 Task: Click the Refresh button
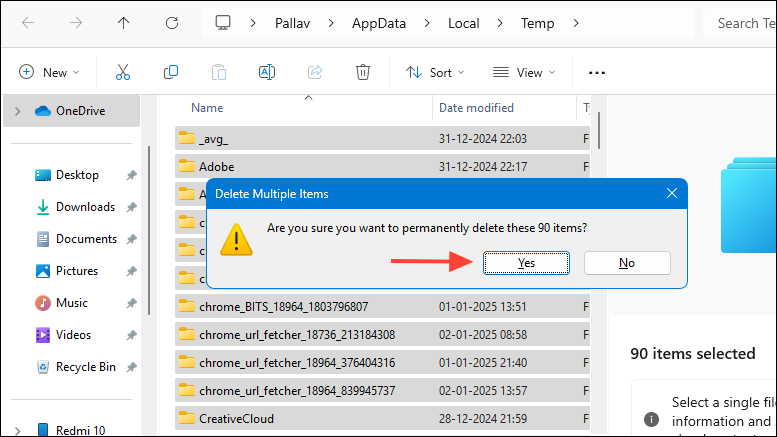tap(171, 22)
